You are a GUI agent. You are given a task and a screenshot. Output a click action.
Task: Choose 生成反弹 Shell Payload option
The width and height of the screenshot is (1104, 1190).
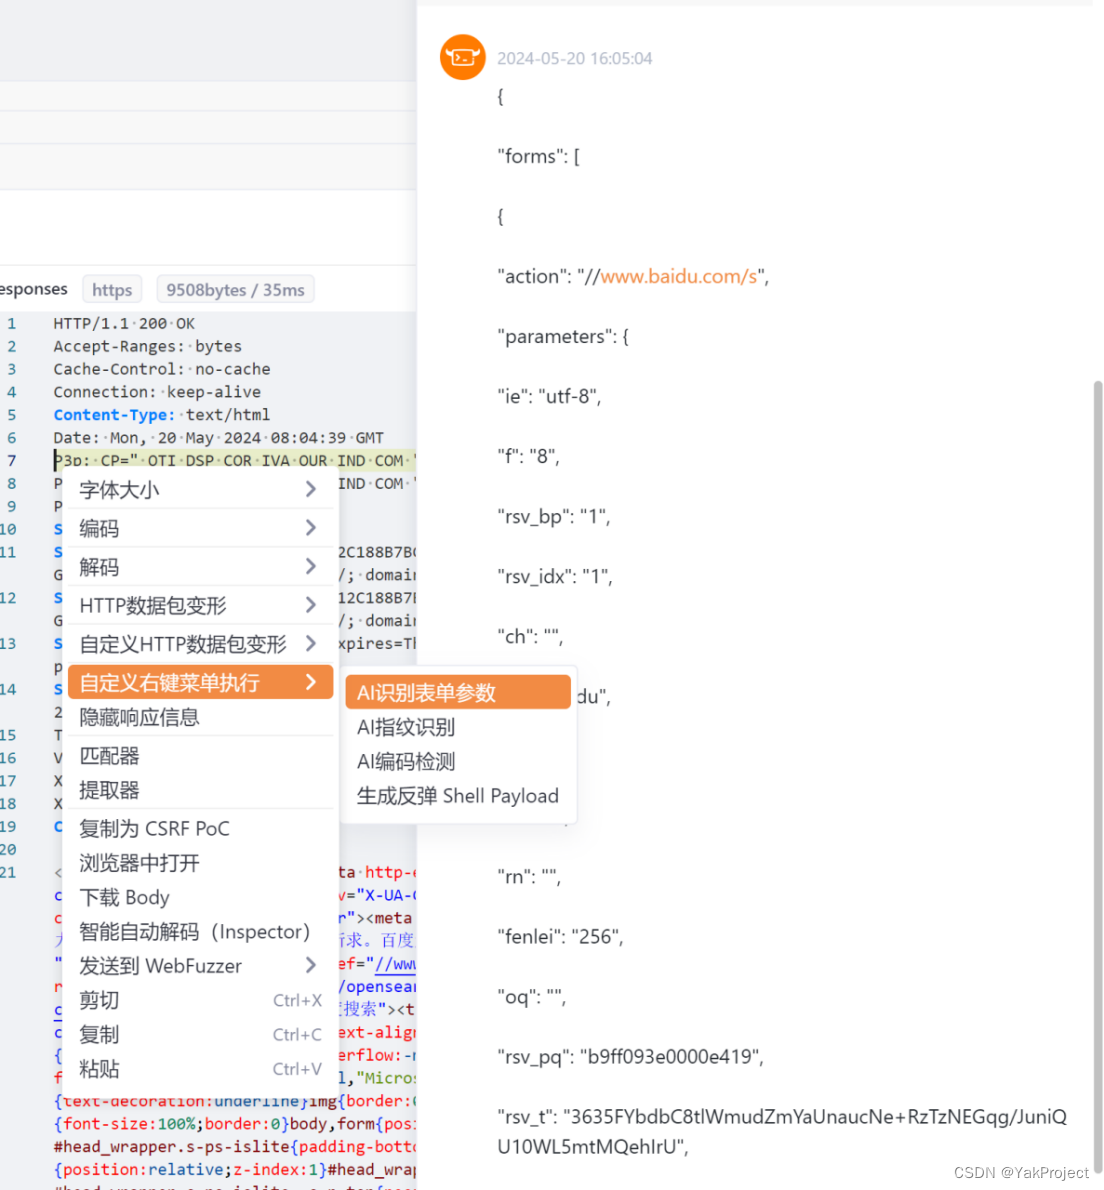458,796
